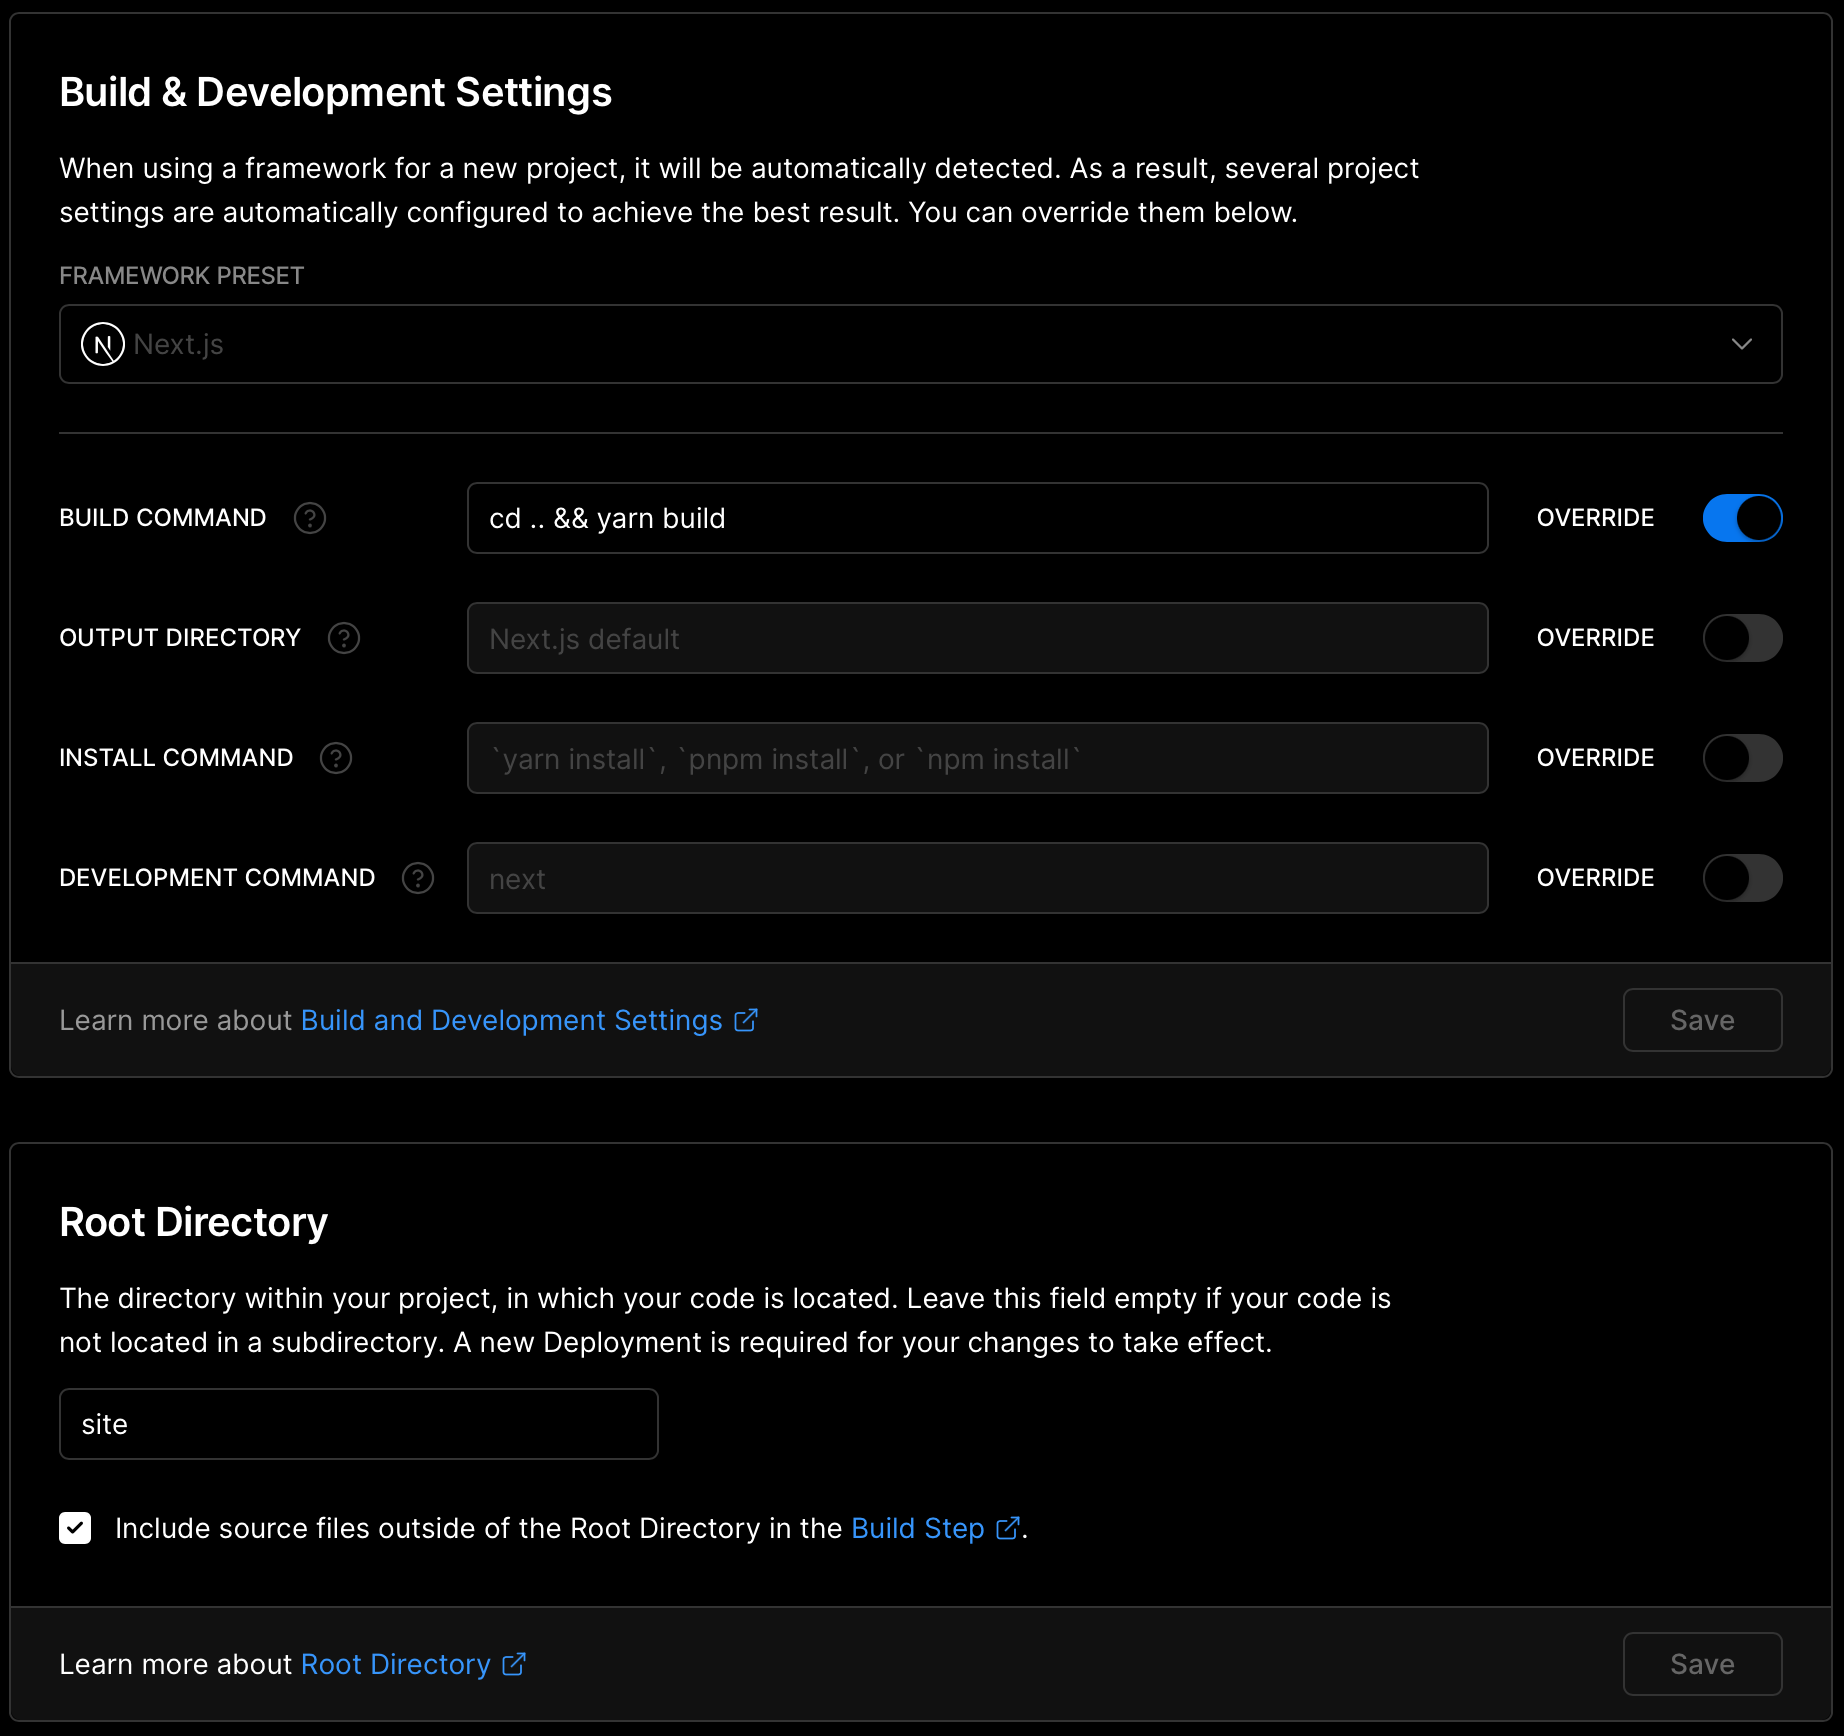Uncheck the include source files checkbox

coord(75,1528)
